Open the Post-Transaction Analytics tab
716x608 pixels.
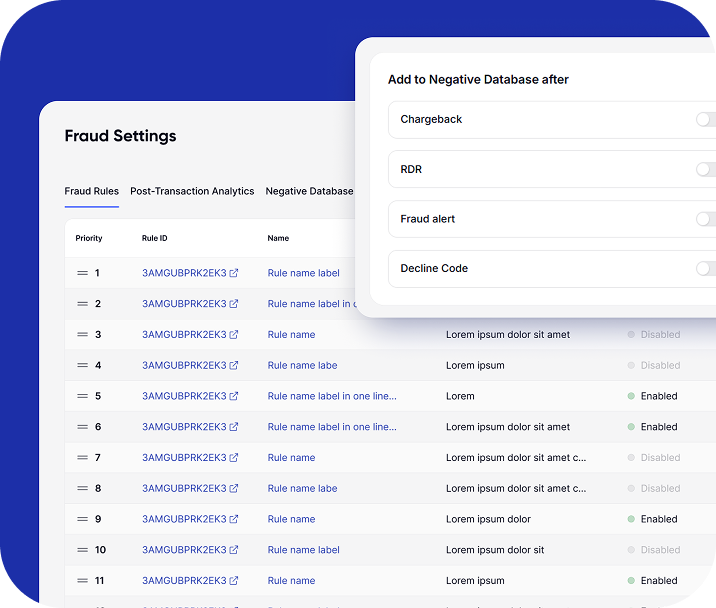[x=192, y=191]
